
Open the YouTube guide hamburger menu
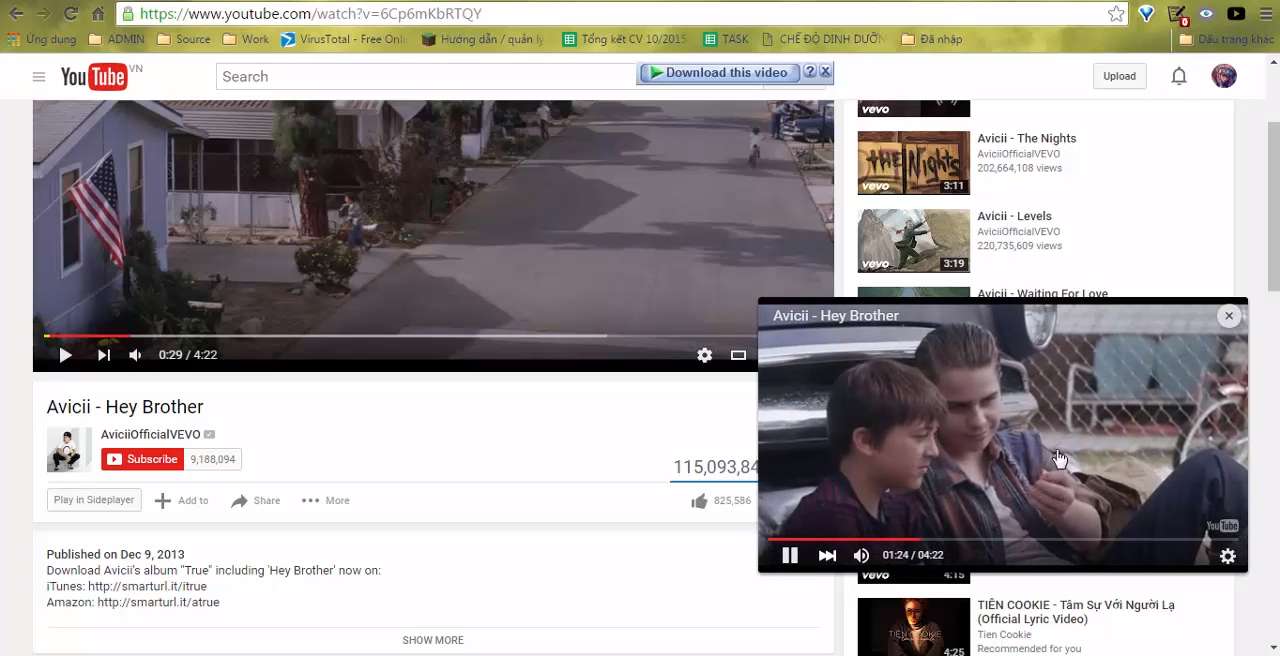point(38,77)
